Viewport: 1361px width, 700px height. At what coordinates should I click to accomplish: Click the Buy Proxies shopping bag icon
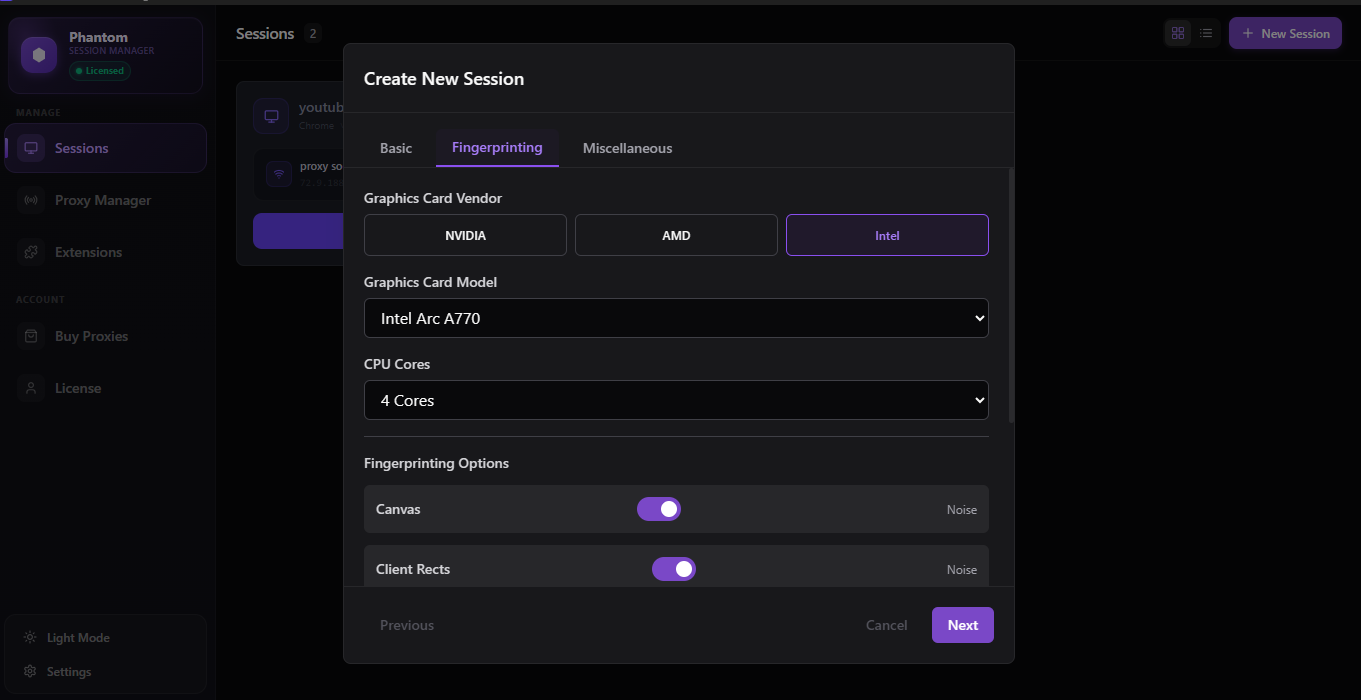point(31,336)
